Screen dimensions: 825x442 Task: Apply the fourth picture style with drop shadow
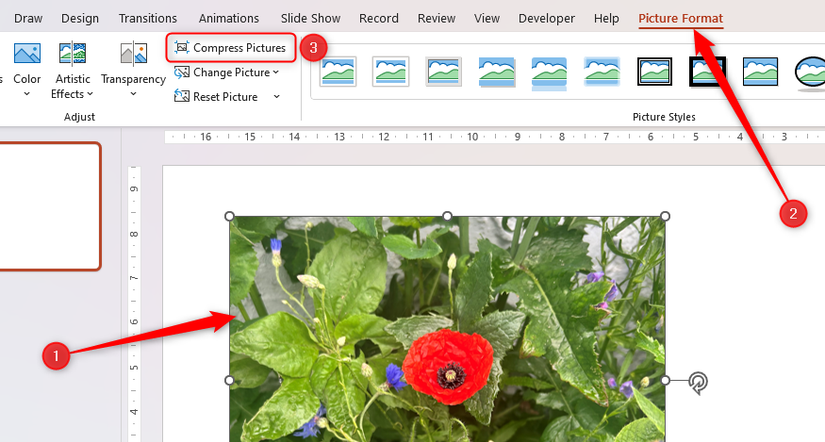click(497, 72)
